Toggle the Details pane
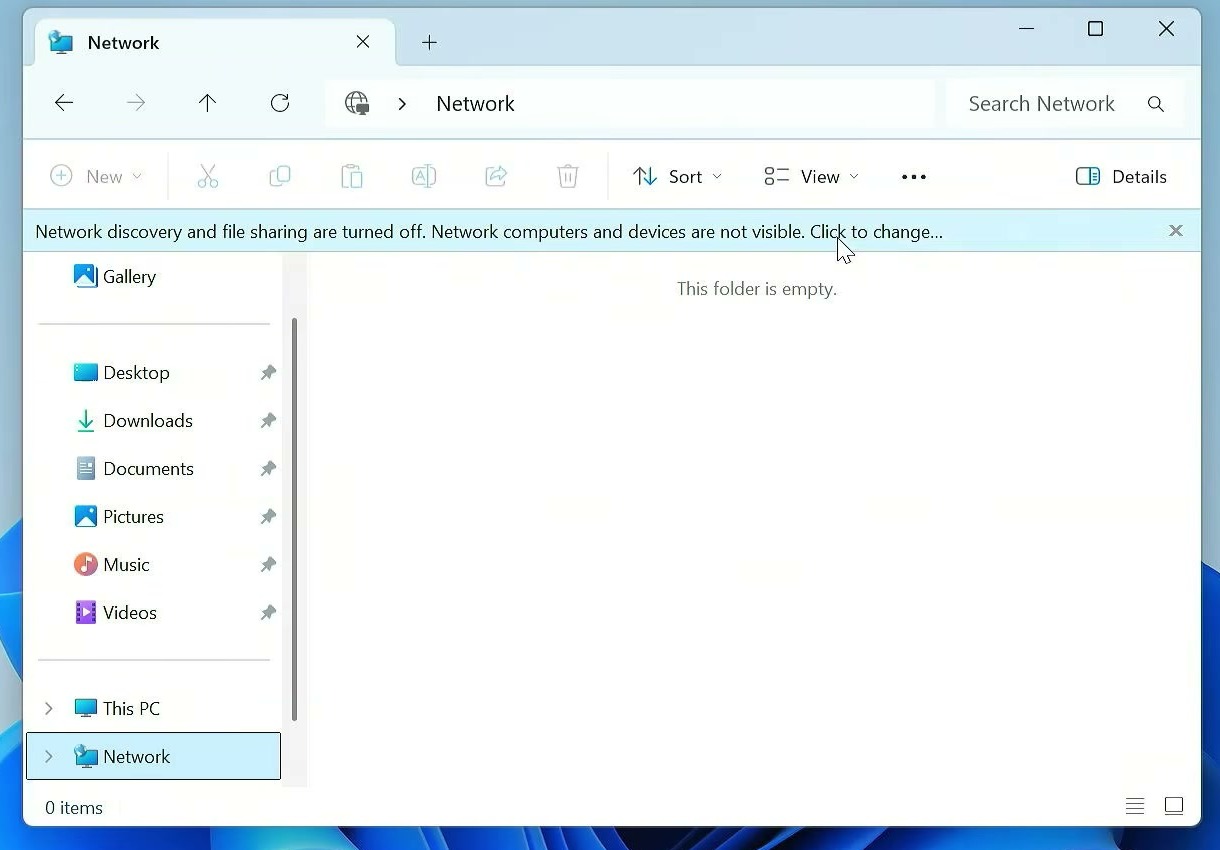This screenshot has width=1220, height=850. (1121, 176)
